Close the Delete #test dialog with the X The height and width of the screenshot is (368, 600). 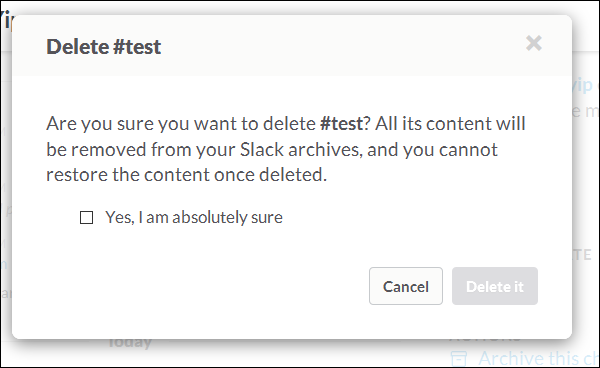pyautogui.click(x=534, y=43)
